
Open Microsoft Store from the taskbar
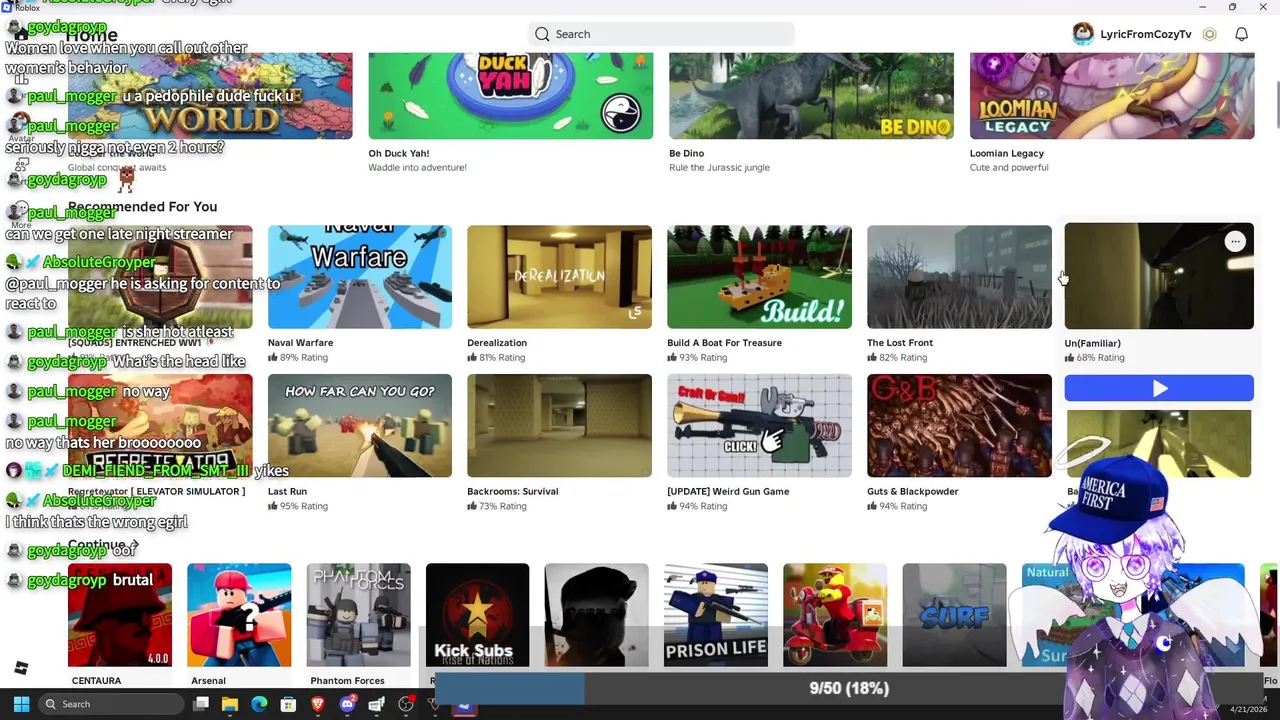[288, 704]
